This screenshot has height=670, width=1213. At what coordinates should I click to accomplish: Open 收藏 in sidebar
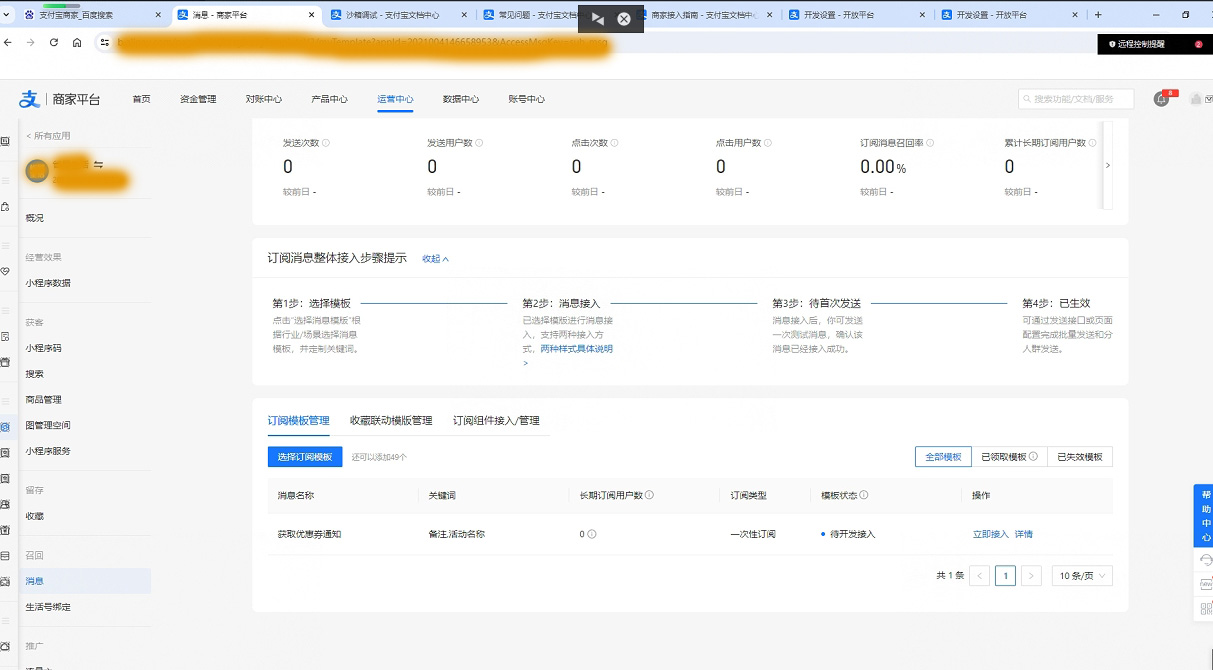pyautogui.click(x=35, y=516)
